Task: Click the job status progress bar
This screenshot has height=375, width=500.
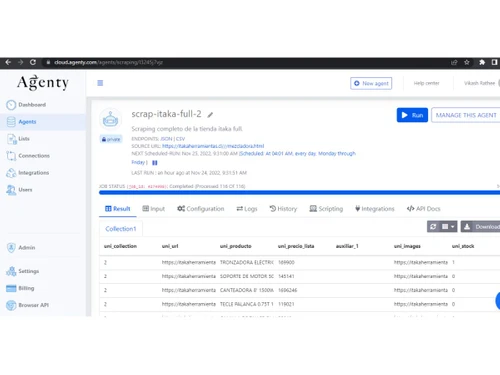Action: (x=299, y=193)
